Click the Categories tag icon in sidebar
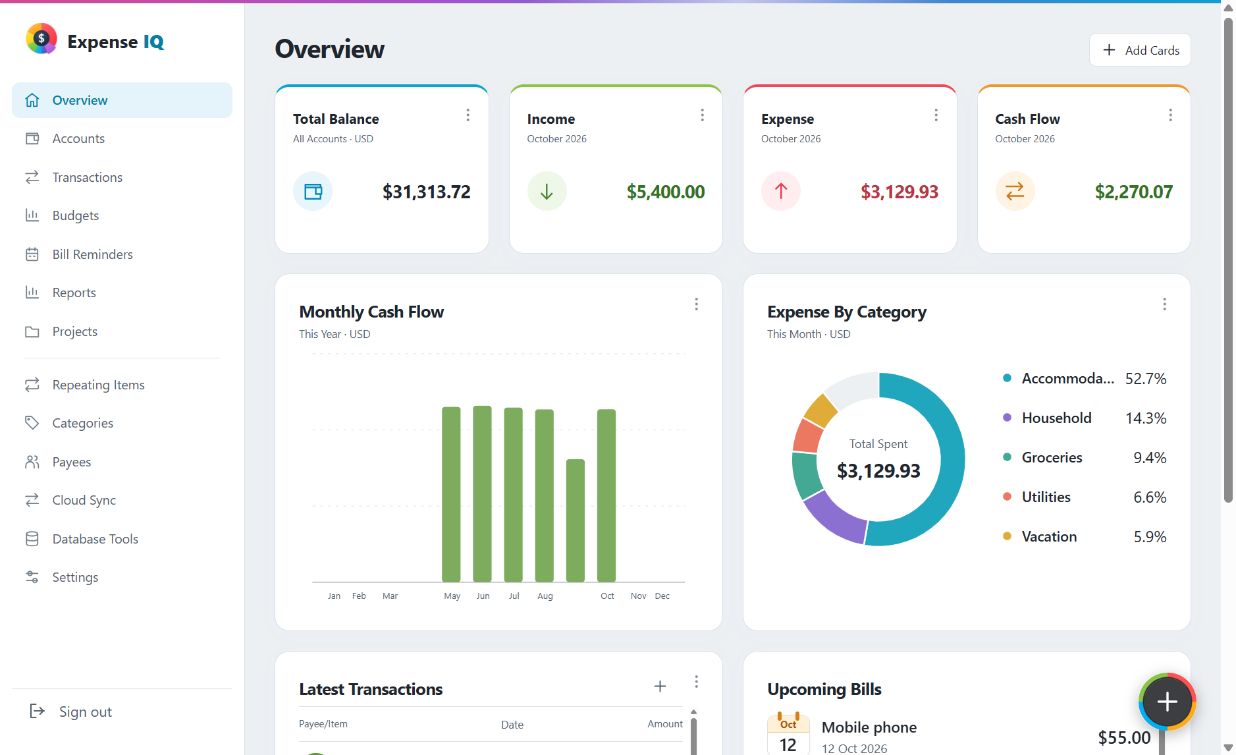The image size is (1236, 755). 32,423
